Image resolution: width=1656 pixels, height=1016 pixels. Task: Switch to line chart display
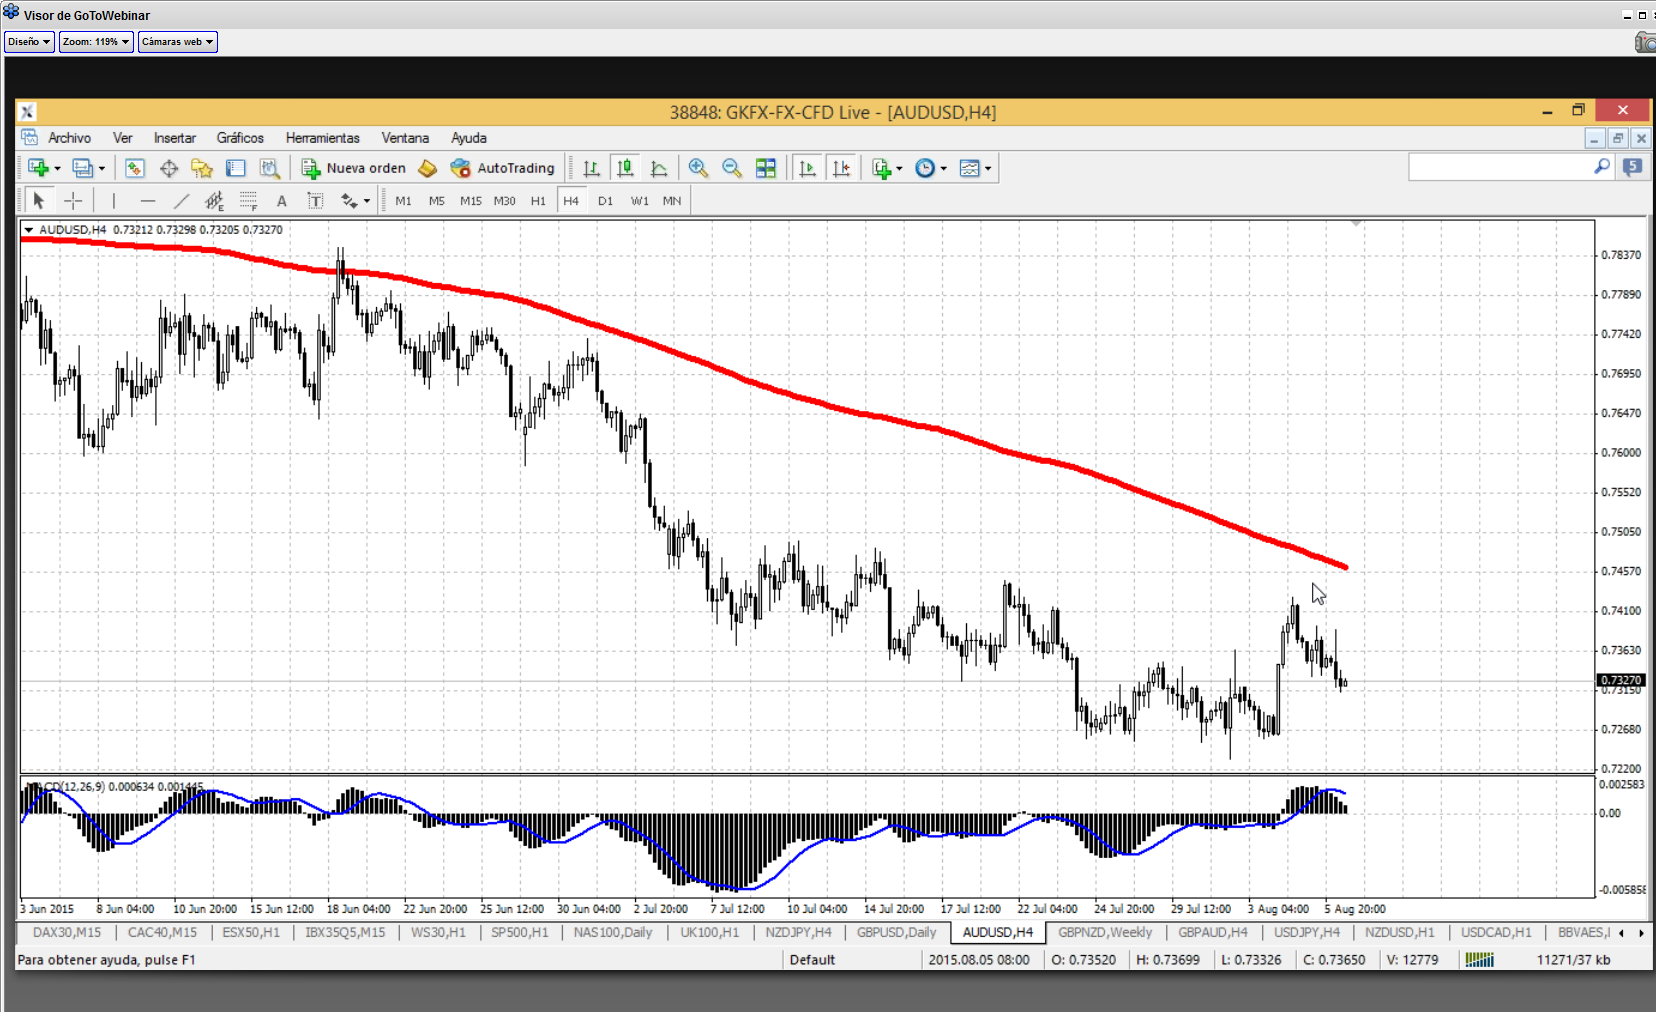click(x=659, y=168)
